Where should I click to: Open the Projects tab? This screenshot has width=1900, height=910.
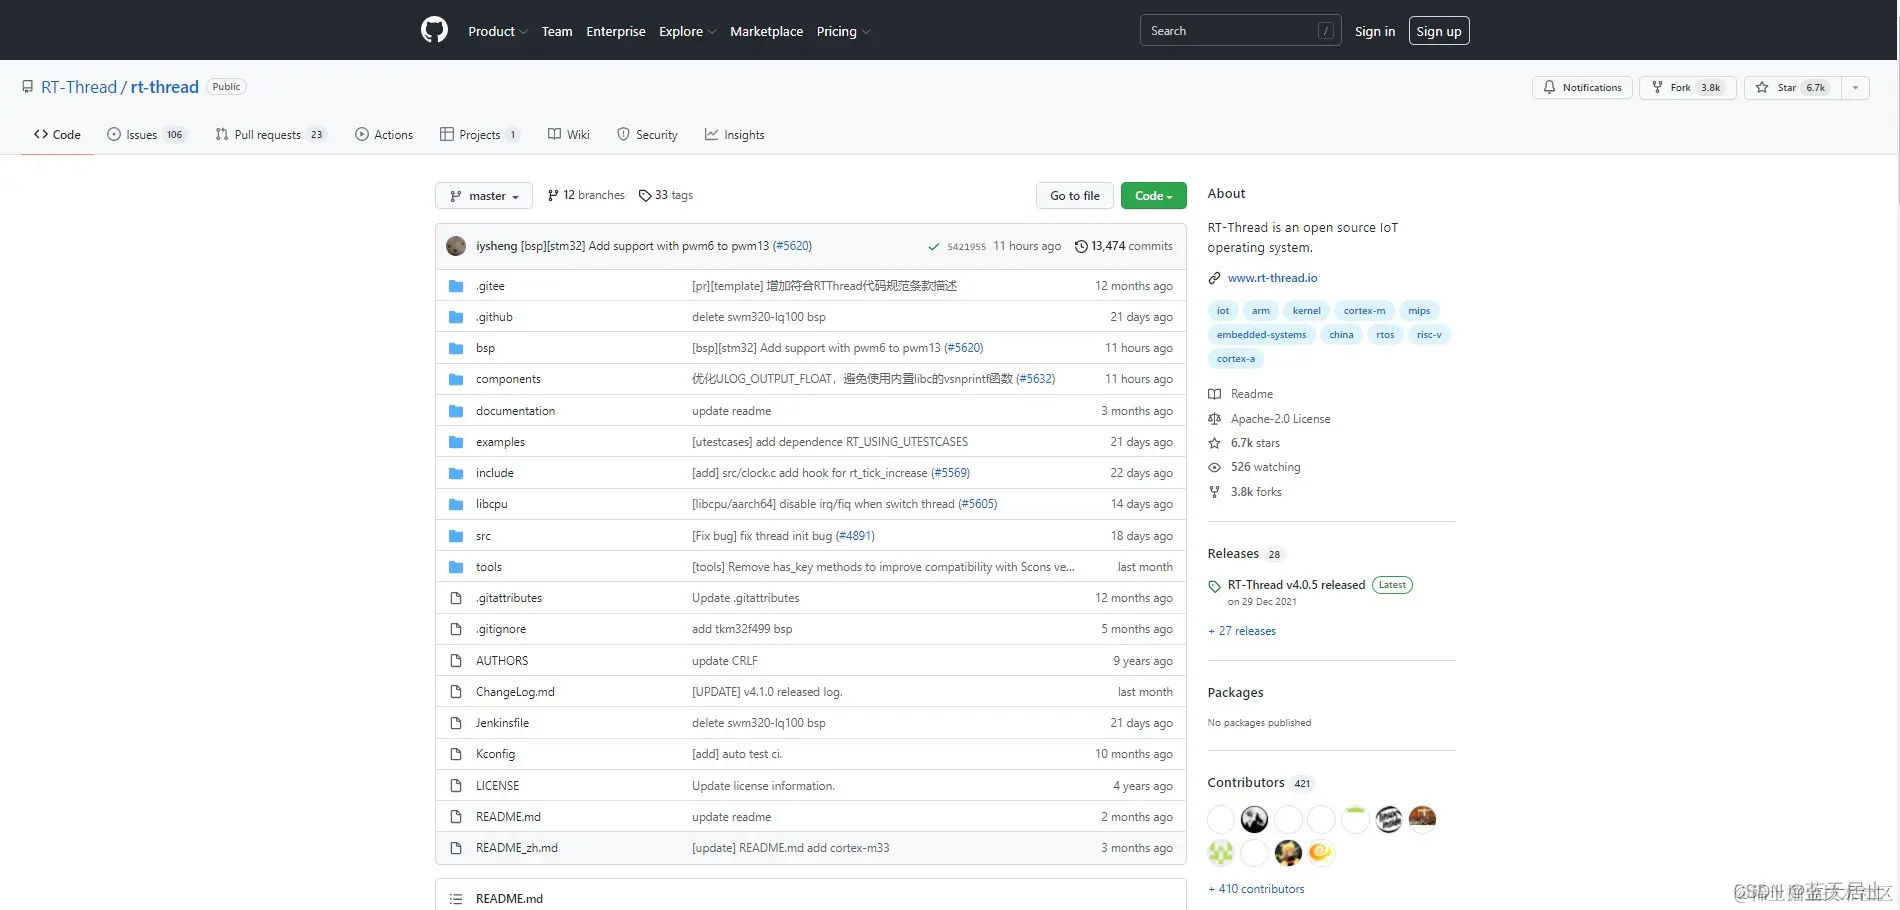coord(479,135)
